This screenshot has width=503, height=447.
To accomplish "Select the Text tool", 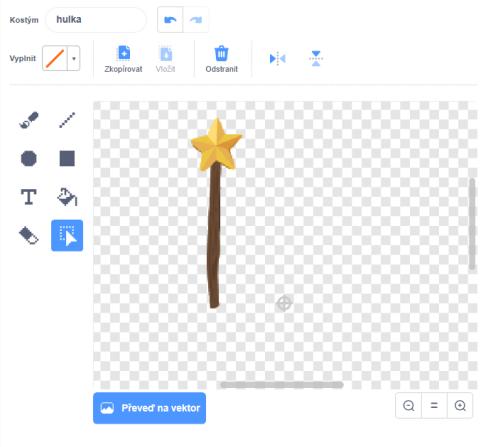I will tap(29, 197).
